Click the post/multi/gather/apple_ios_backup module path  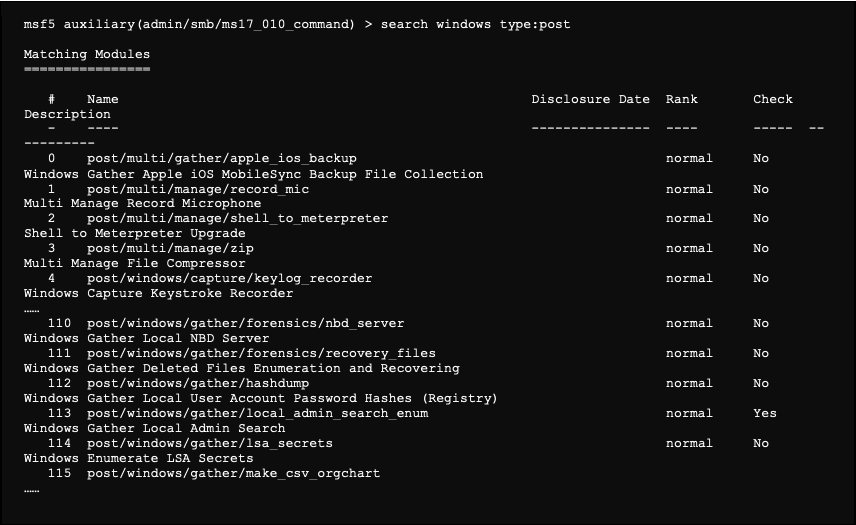[221, 159]
